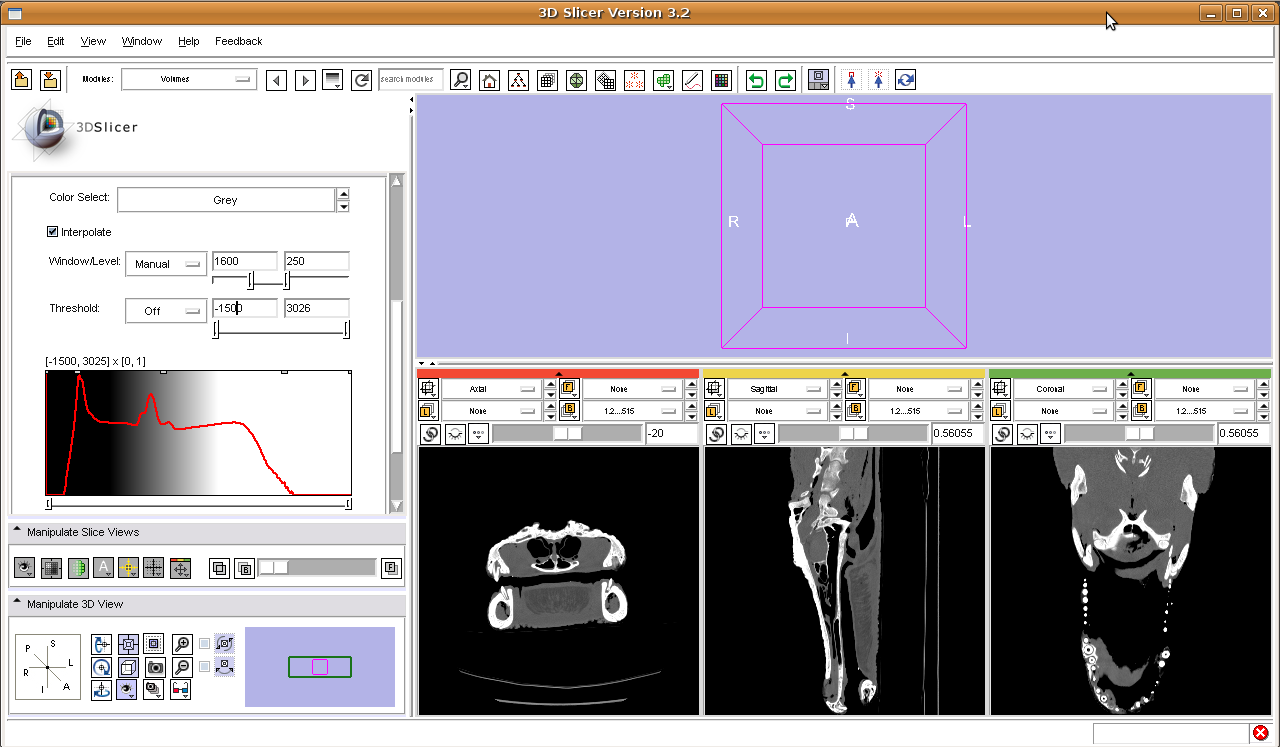Open the Window menu
This screenshot has width=1280, height=747.
tap(142, 41)
